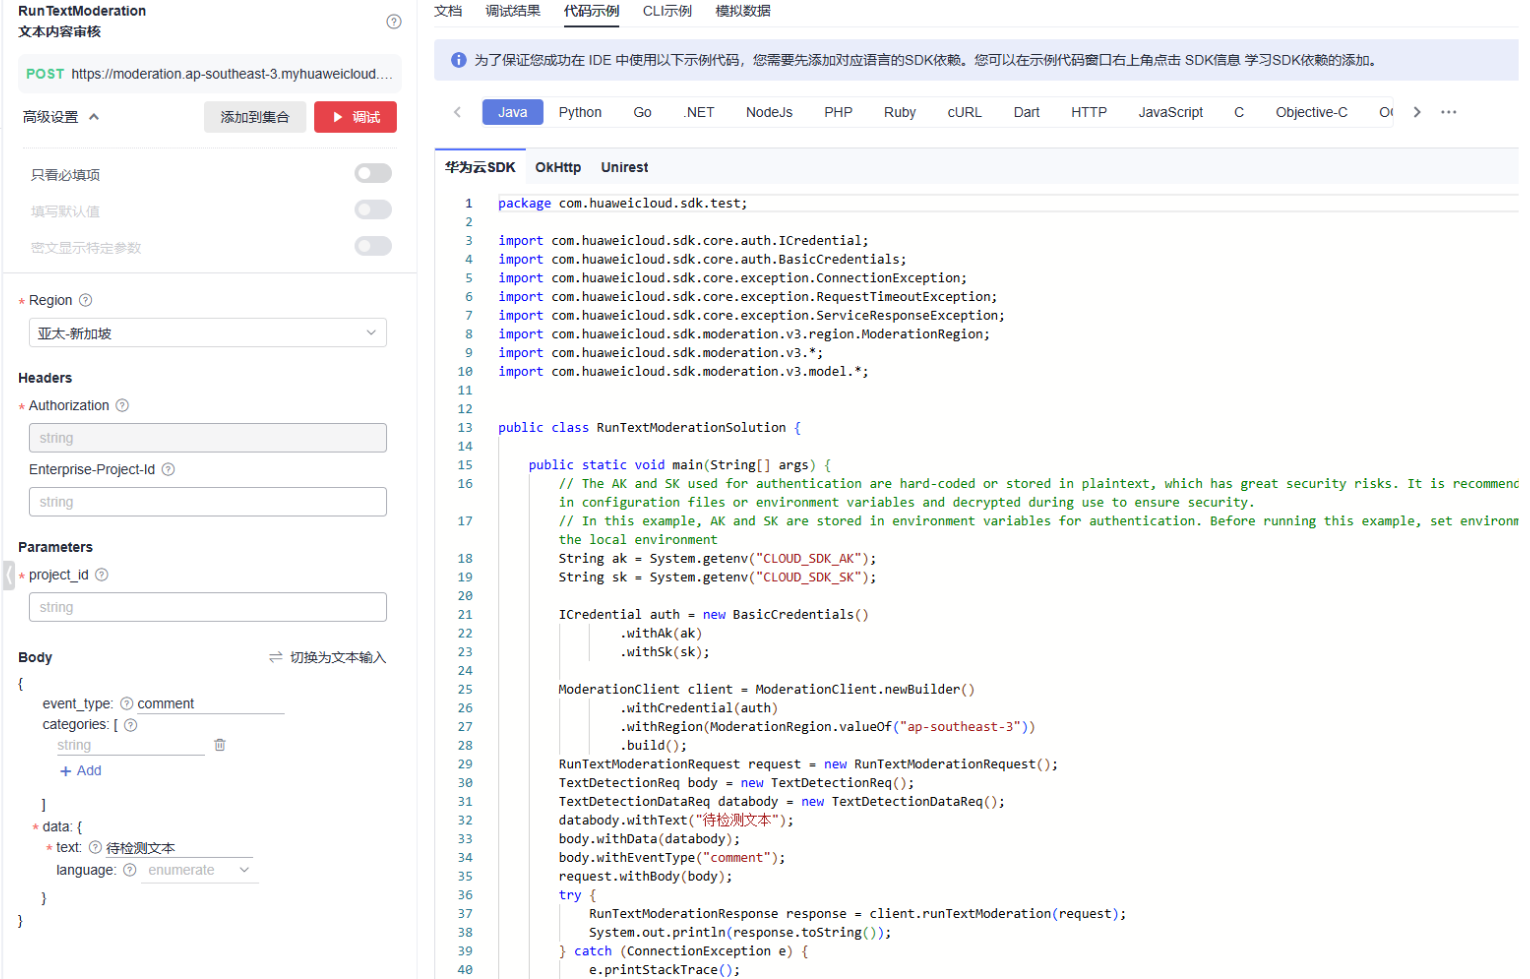Click the project_id input field
Image resolution: width=1530 pixels, height=979 pixels.
pyautogui.click(x=208, y=607)
